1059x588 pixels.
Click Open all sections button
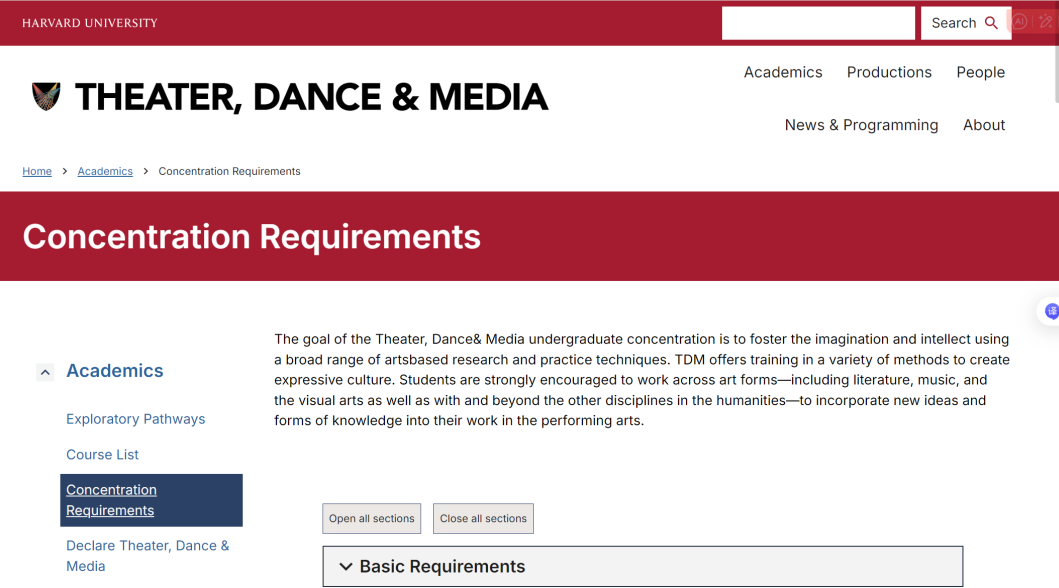coord(371,518)
